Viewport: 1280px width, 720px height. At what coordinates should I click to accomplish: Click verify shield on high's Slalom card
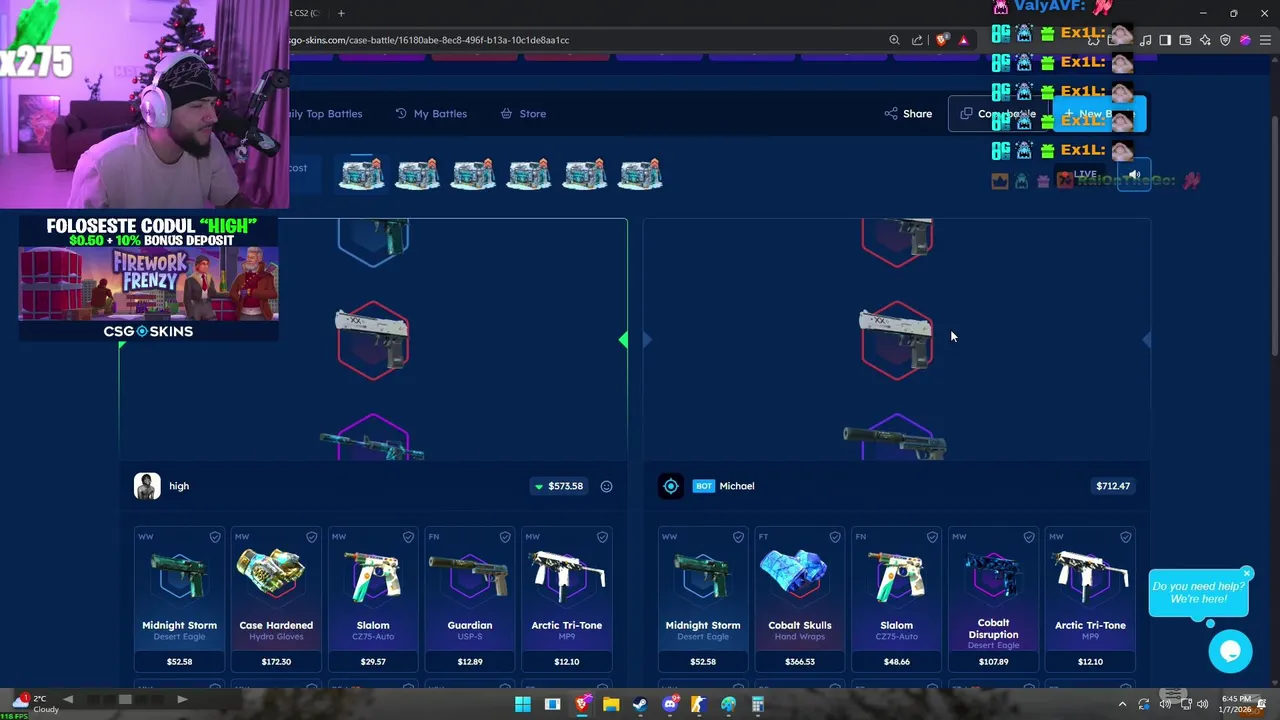(x=408, y=537)
